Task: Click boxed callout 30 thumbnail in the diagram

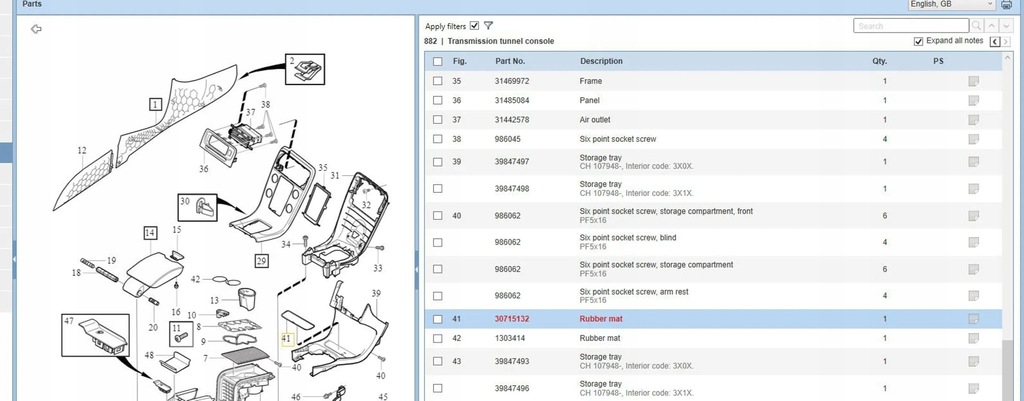Action: [x=197, y=207]
